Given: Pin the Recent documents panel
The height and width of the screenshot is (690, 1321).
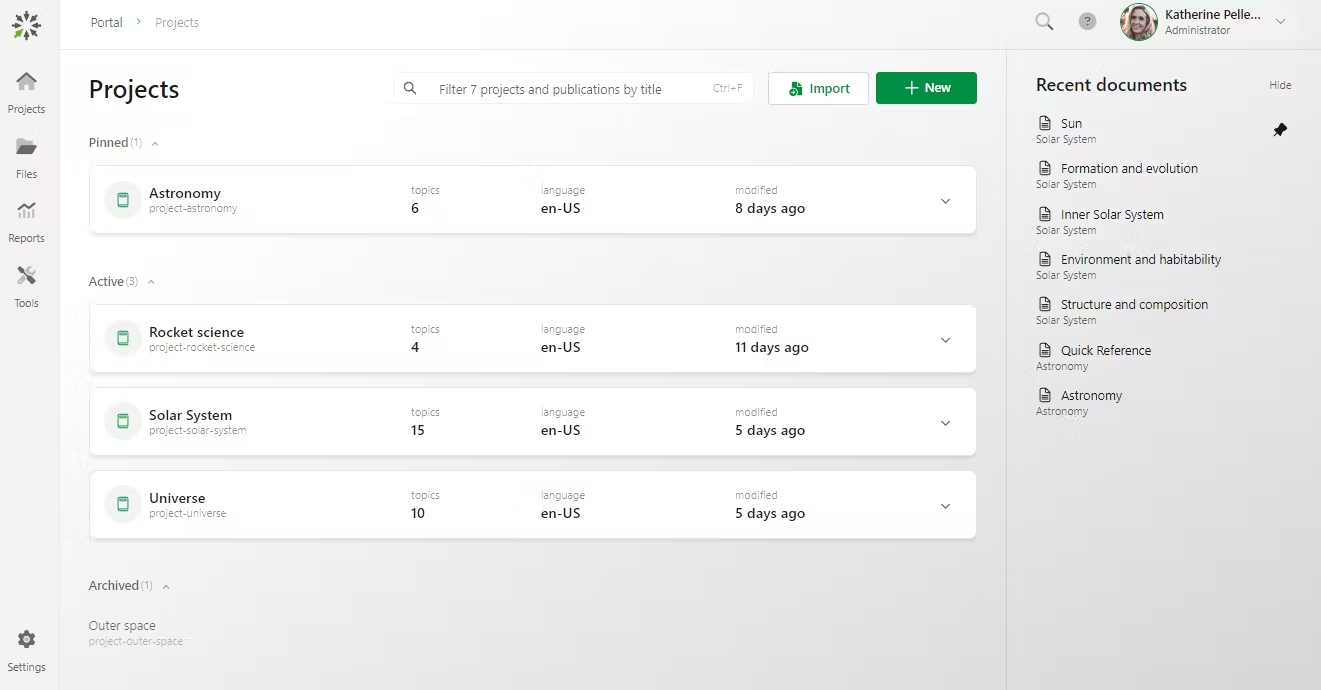Looking at the screenshot, I should coord(1280,129).
